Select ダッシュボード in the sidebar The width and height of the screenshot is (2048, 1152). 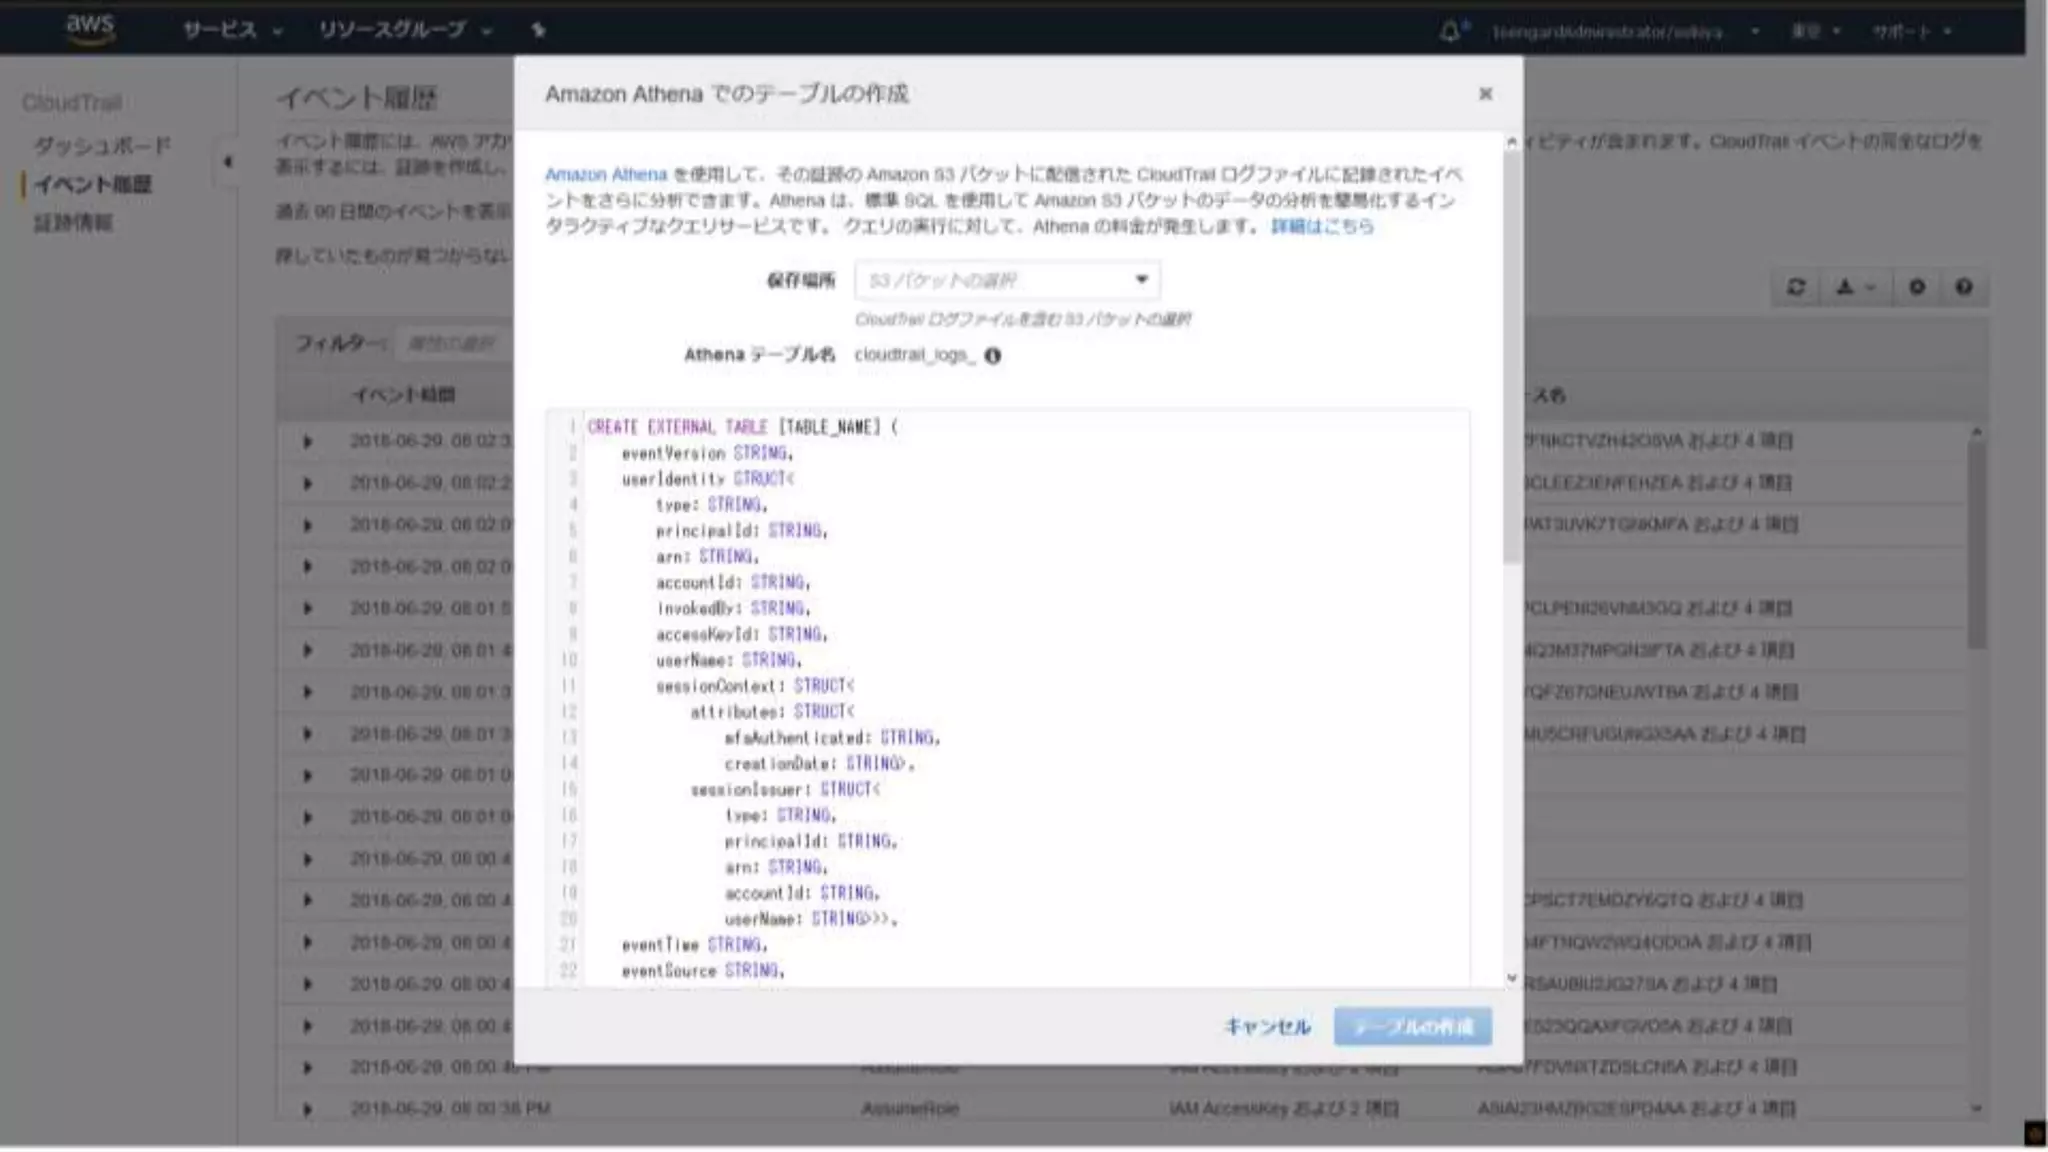pyautogui.click(x=102, y=146)
